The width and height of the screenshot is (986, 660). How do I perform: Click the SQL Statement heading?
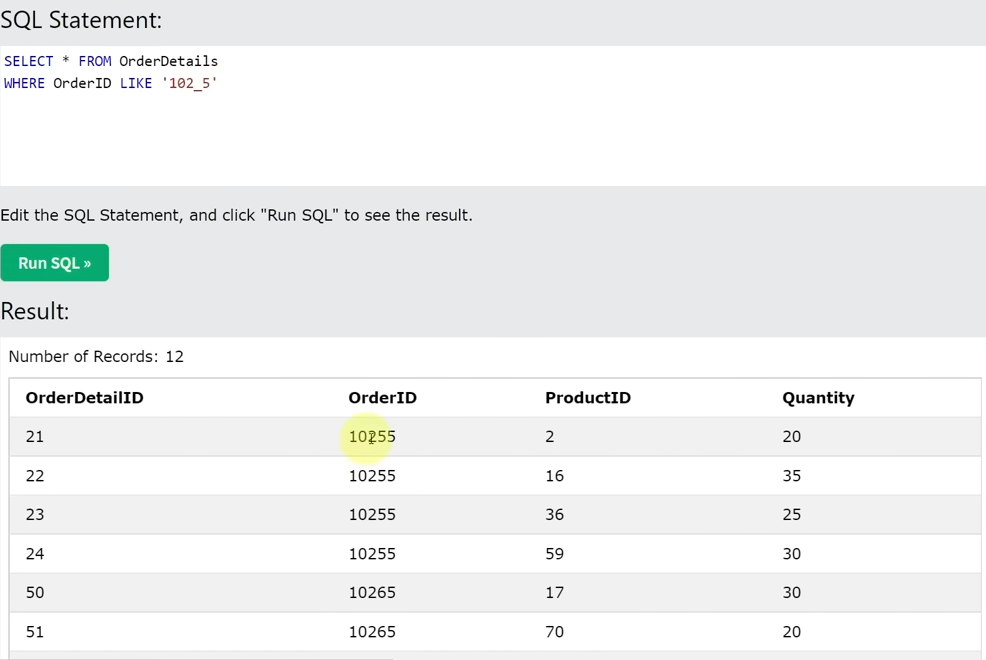pyautogui.click(x=81, y=20)
